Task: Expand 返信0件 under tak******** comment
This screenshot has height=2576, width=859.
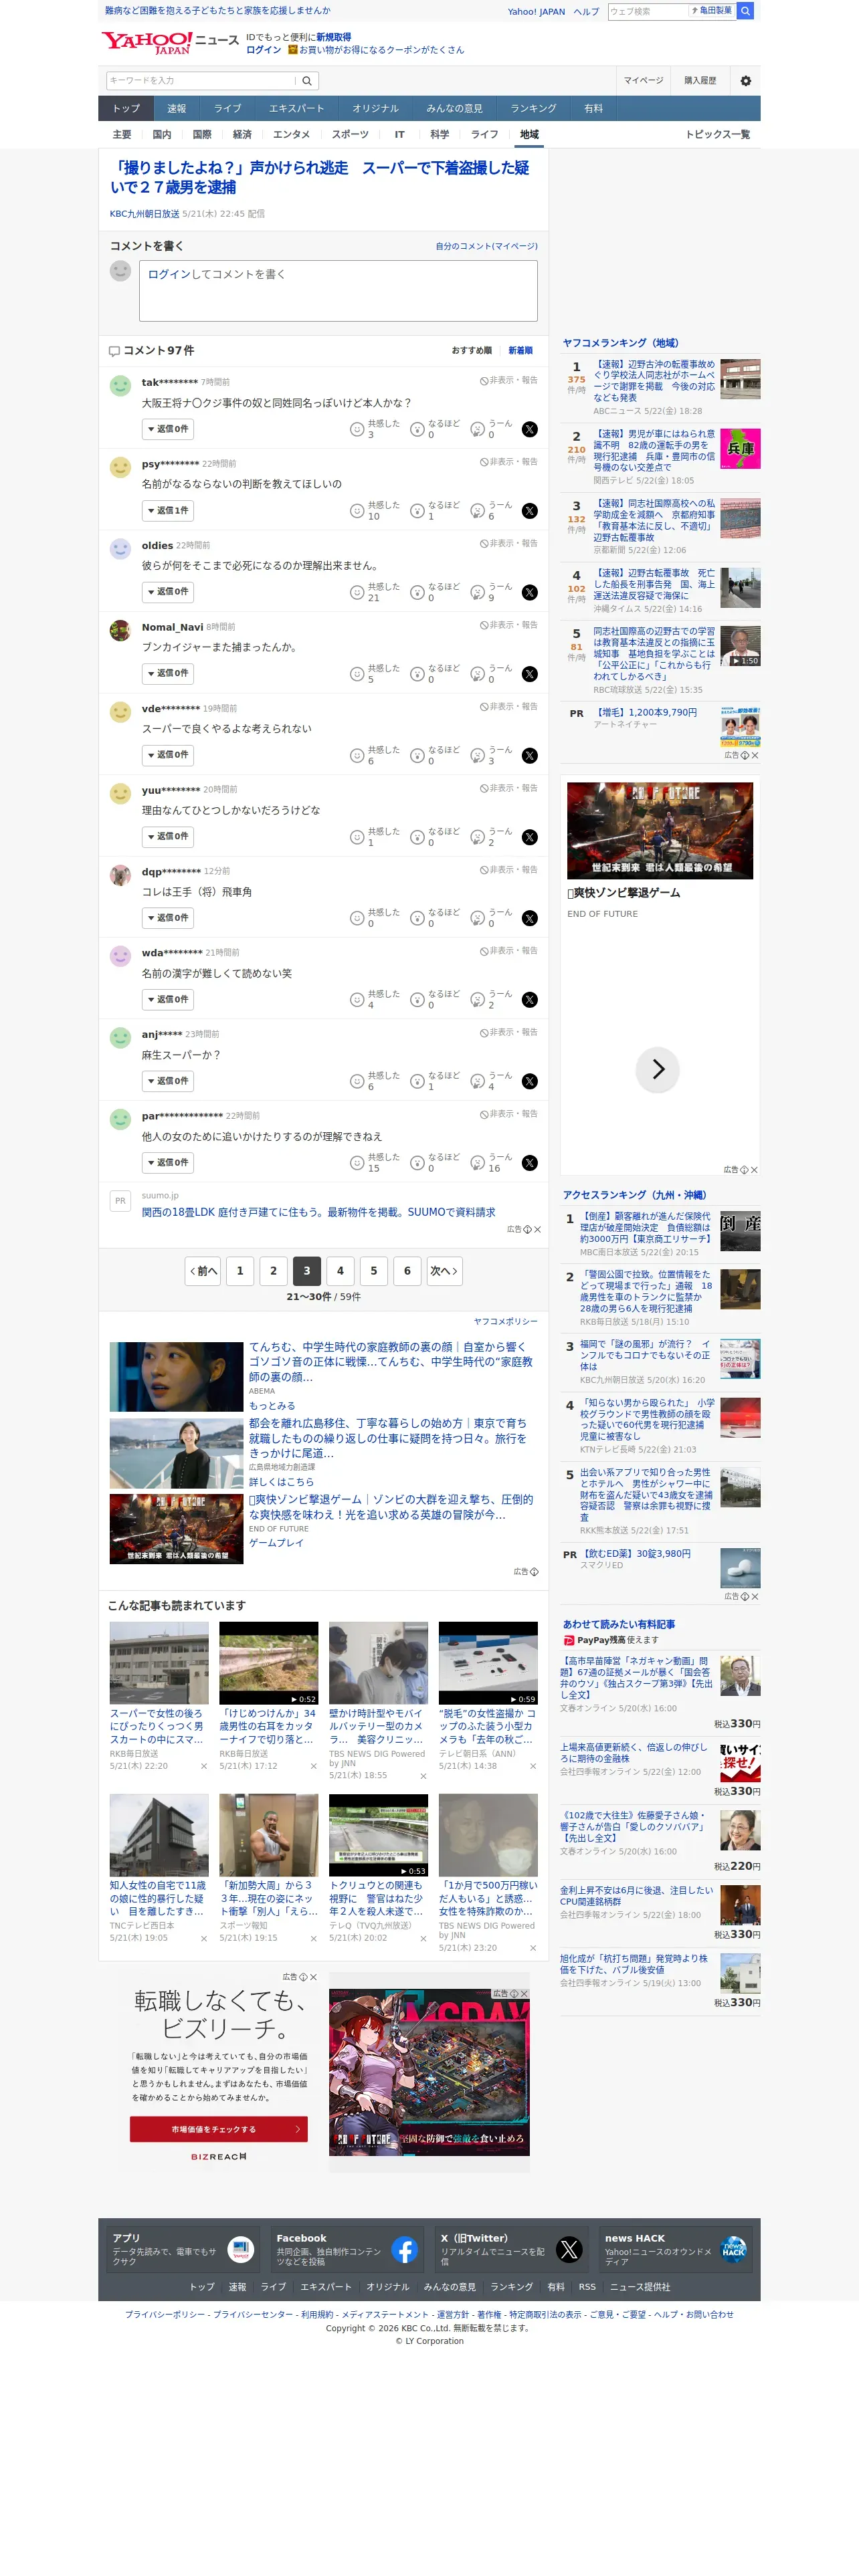Action: (167, 429)
